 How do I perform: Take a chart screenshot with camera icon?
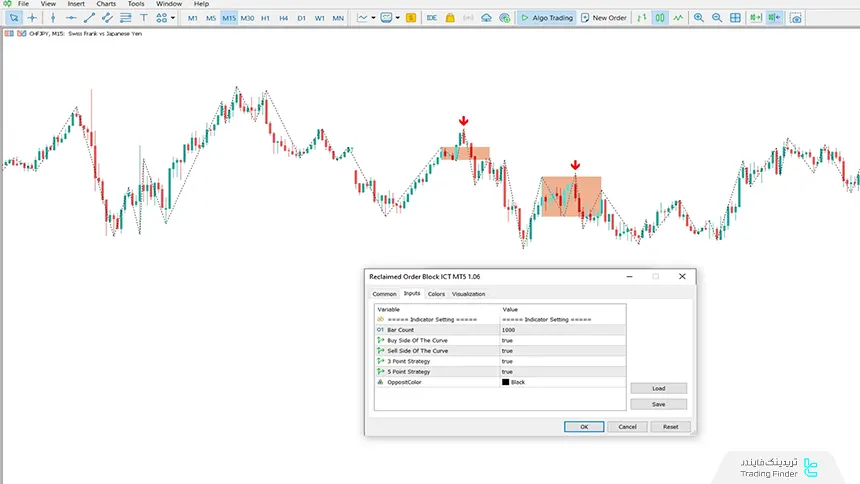(795, 18)
